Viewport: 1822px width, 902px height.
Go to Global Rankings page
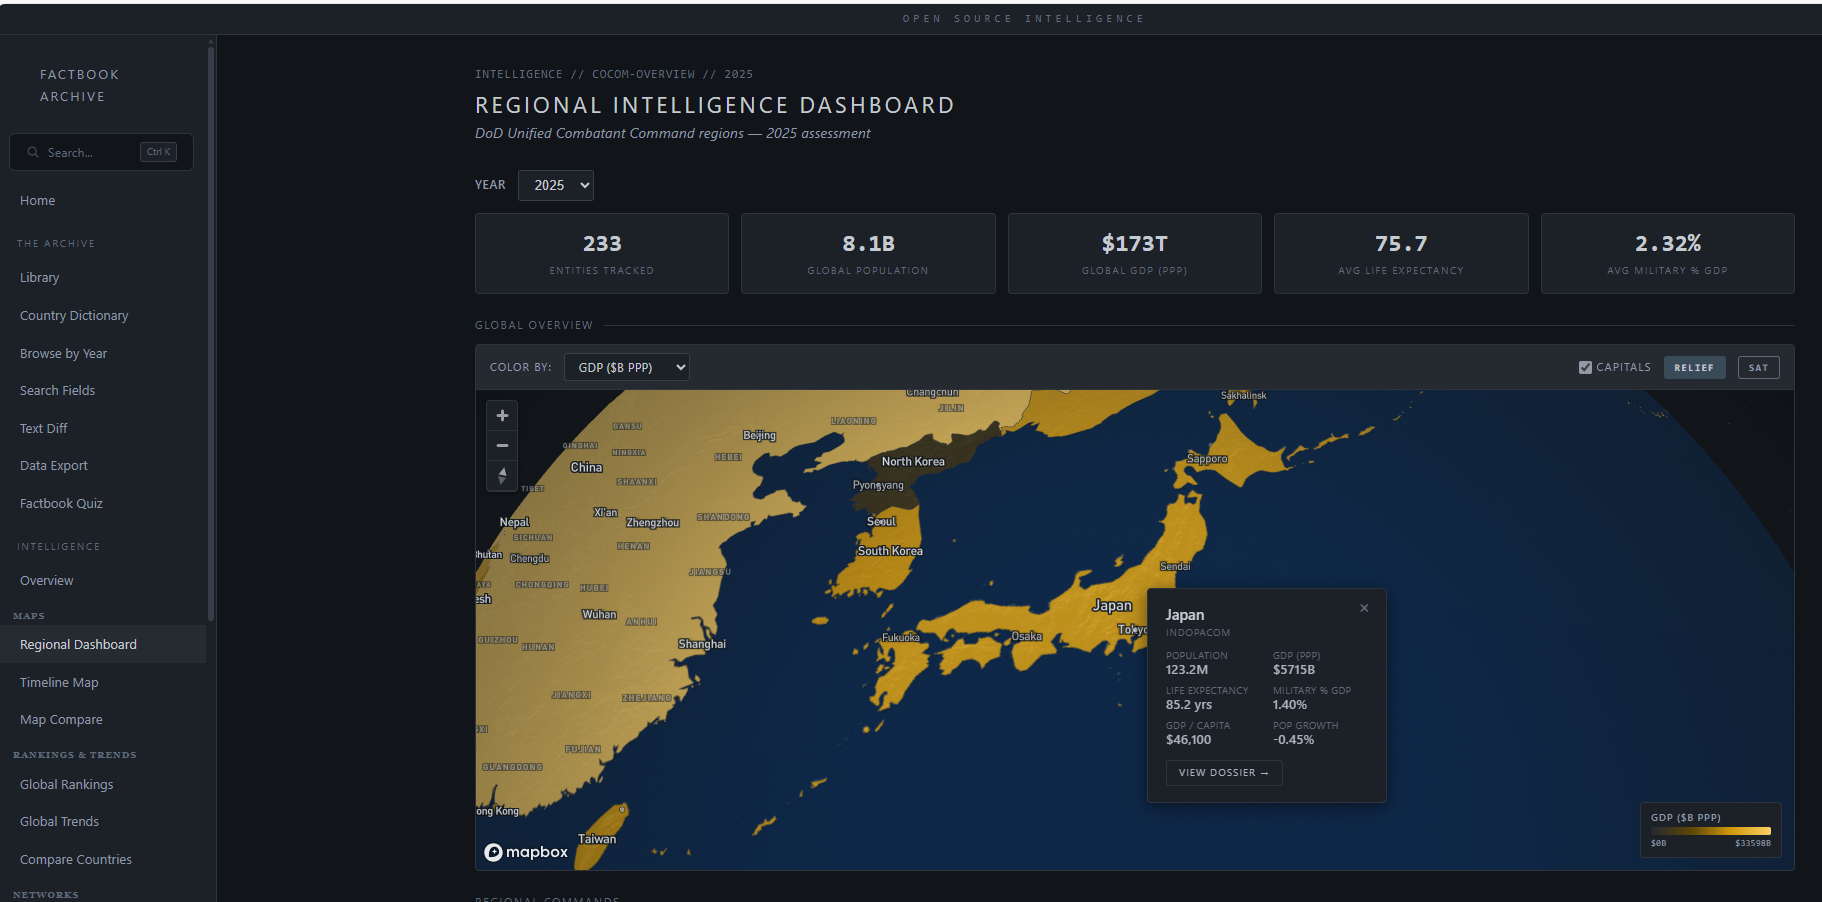point(66,785)
